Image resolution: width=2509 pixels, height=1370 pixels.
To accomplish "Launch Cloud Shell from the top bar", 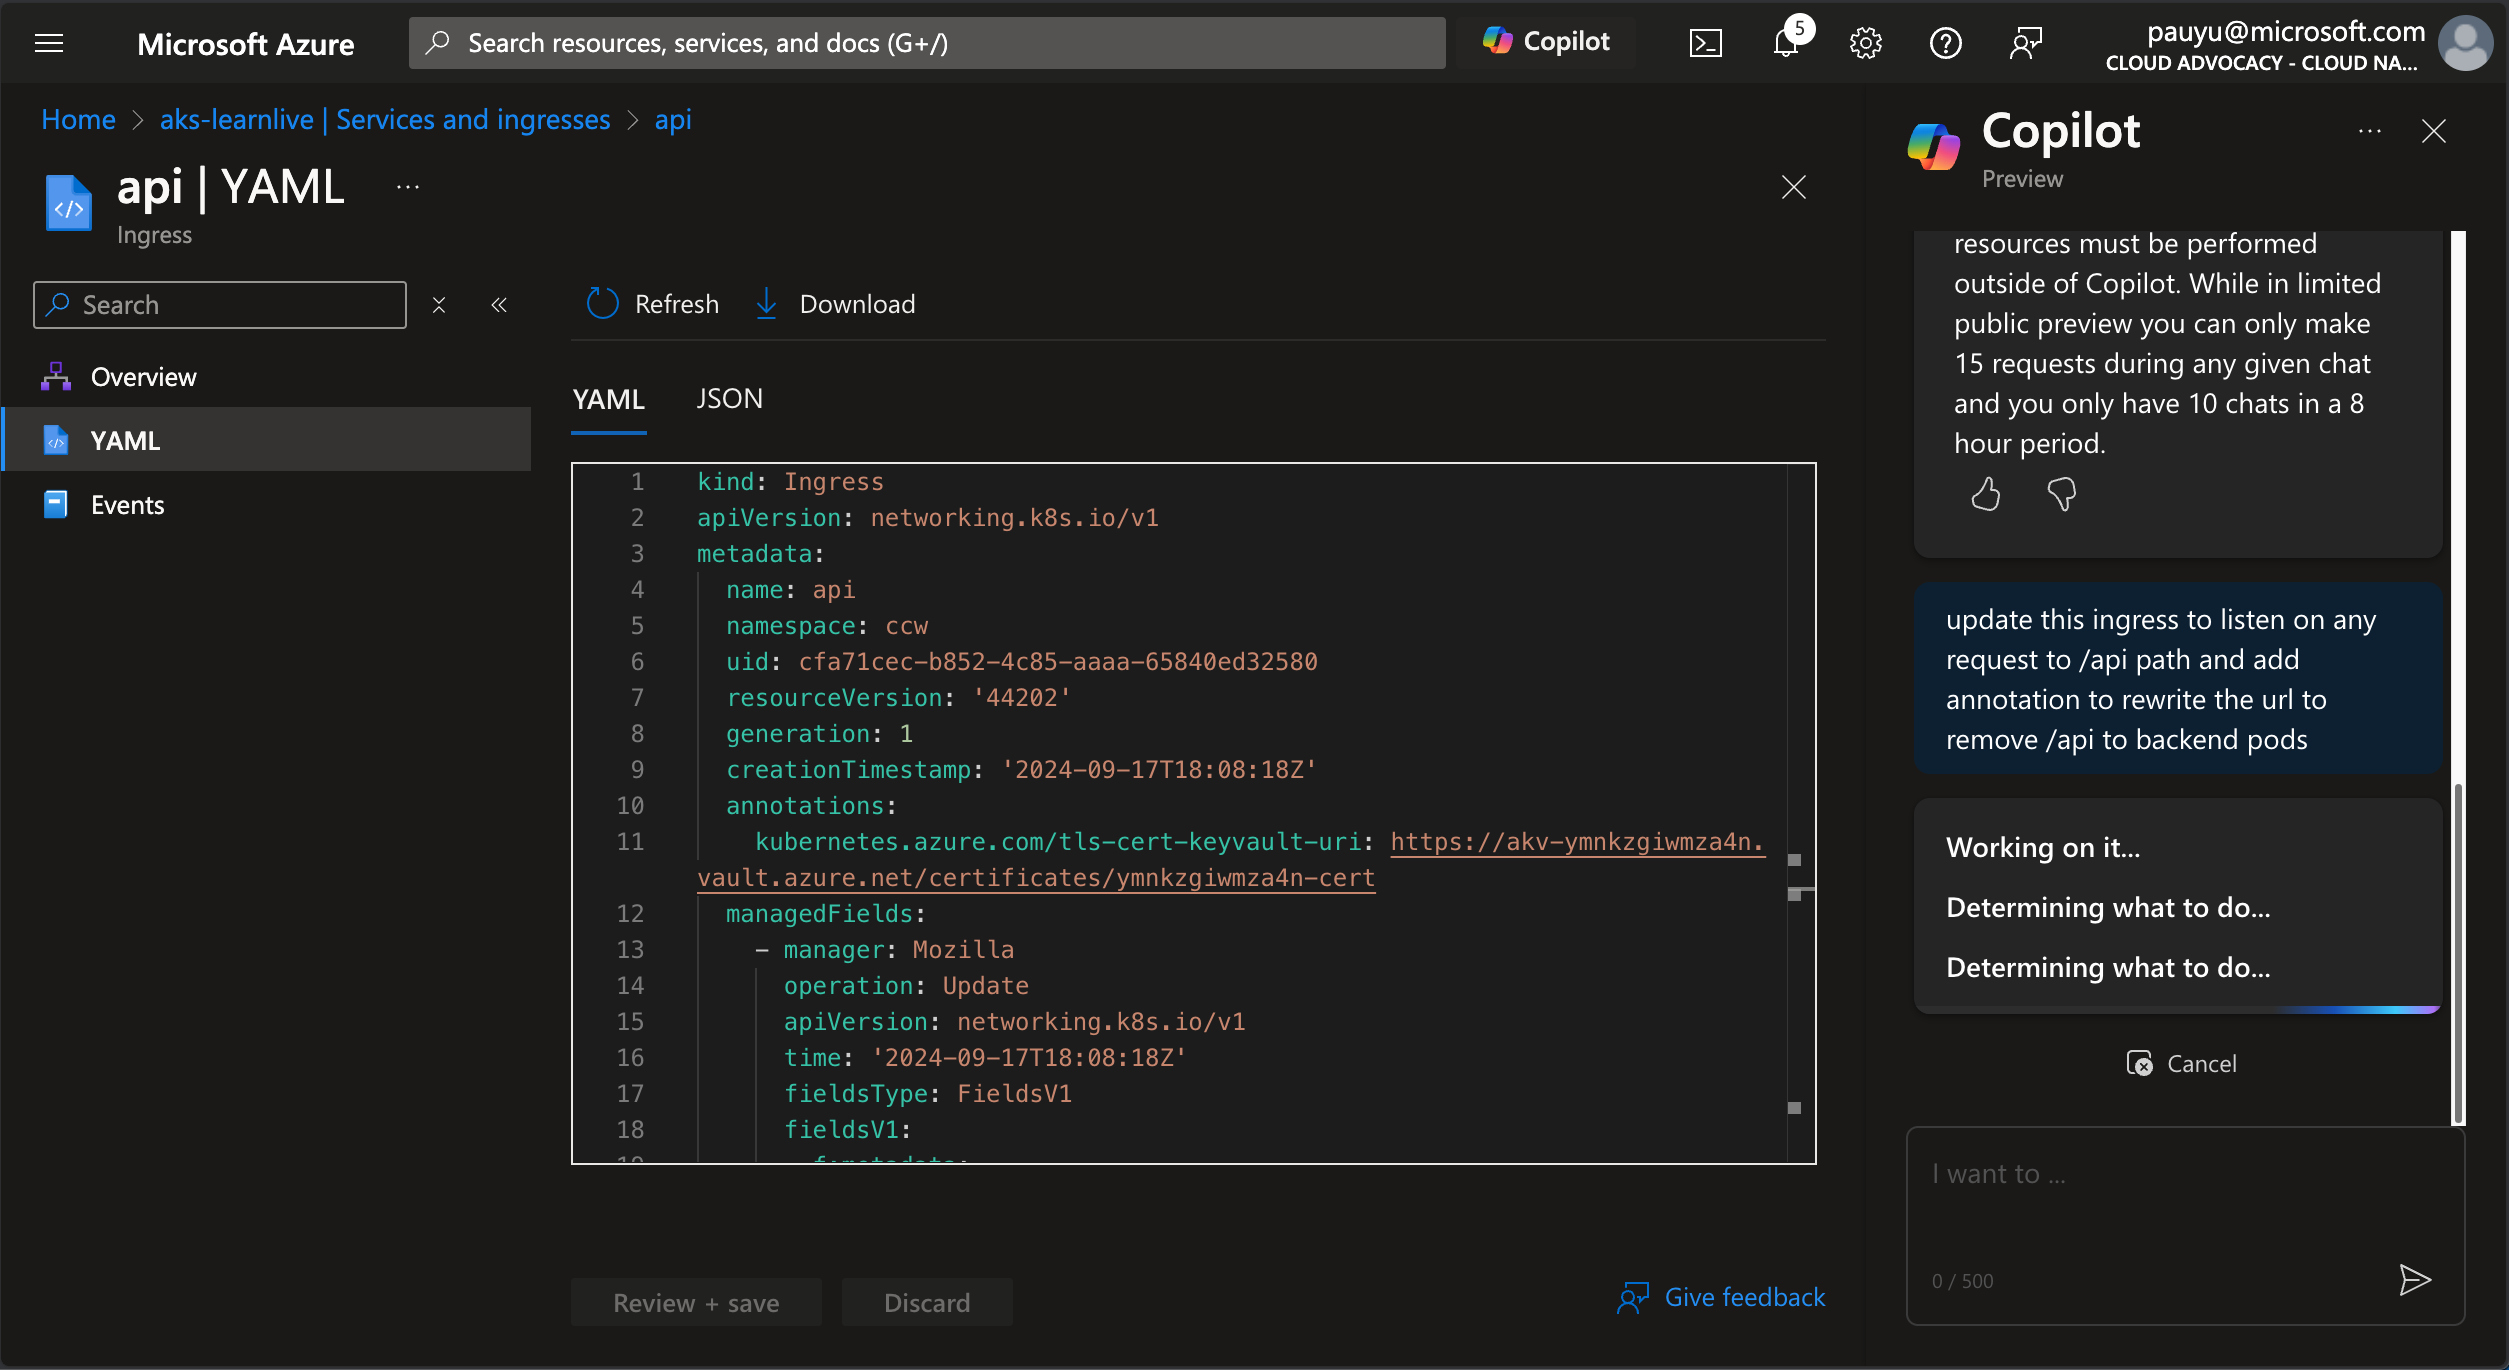I will [1705, 43].
